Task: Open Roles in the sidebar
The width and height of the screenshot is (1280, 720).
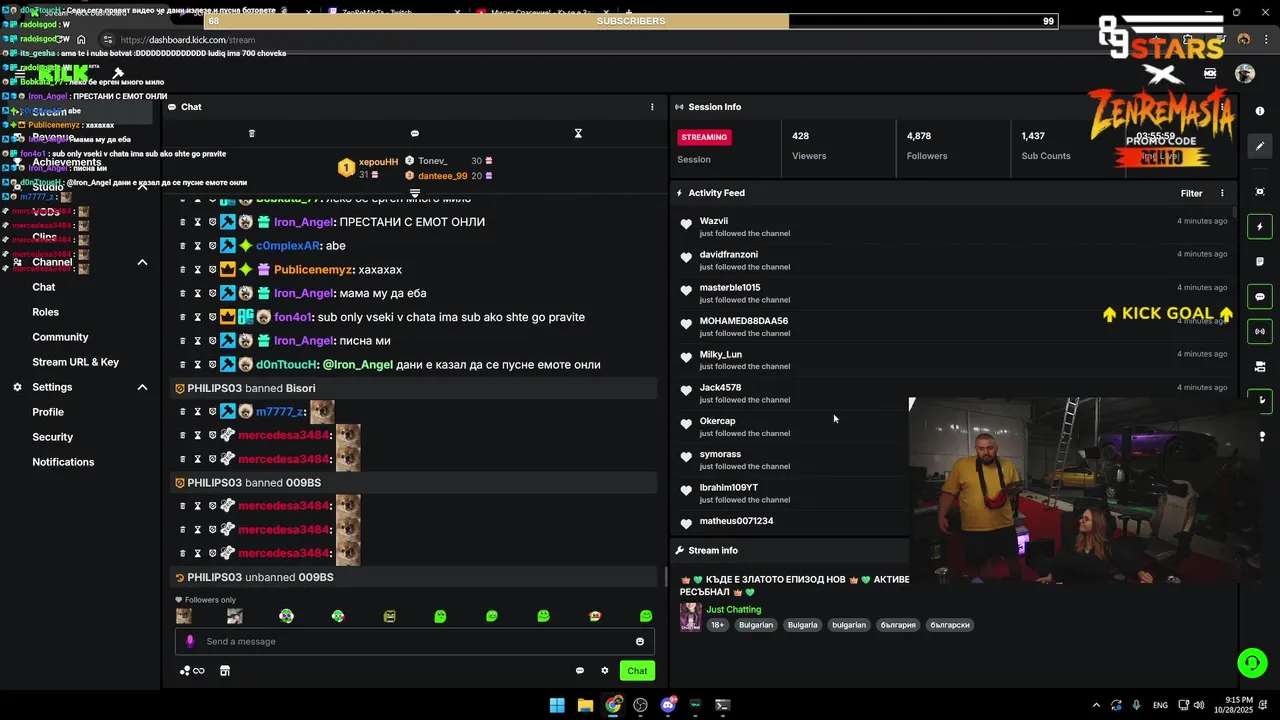Action: 46,312
